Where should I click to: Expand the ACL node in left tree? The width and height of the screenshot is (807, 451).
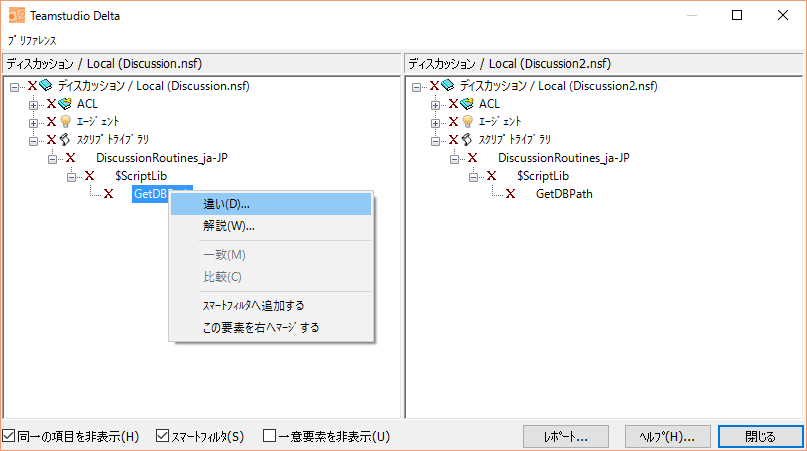coord(33,104)
